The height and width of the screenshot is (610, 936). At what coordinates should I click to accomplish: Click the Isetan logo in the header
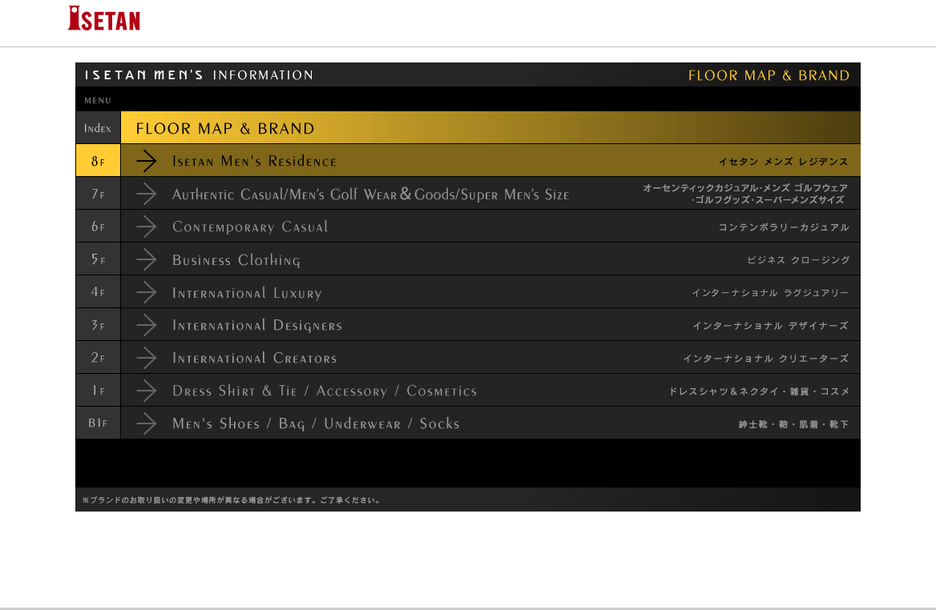pos(104,19)
